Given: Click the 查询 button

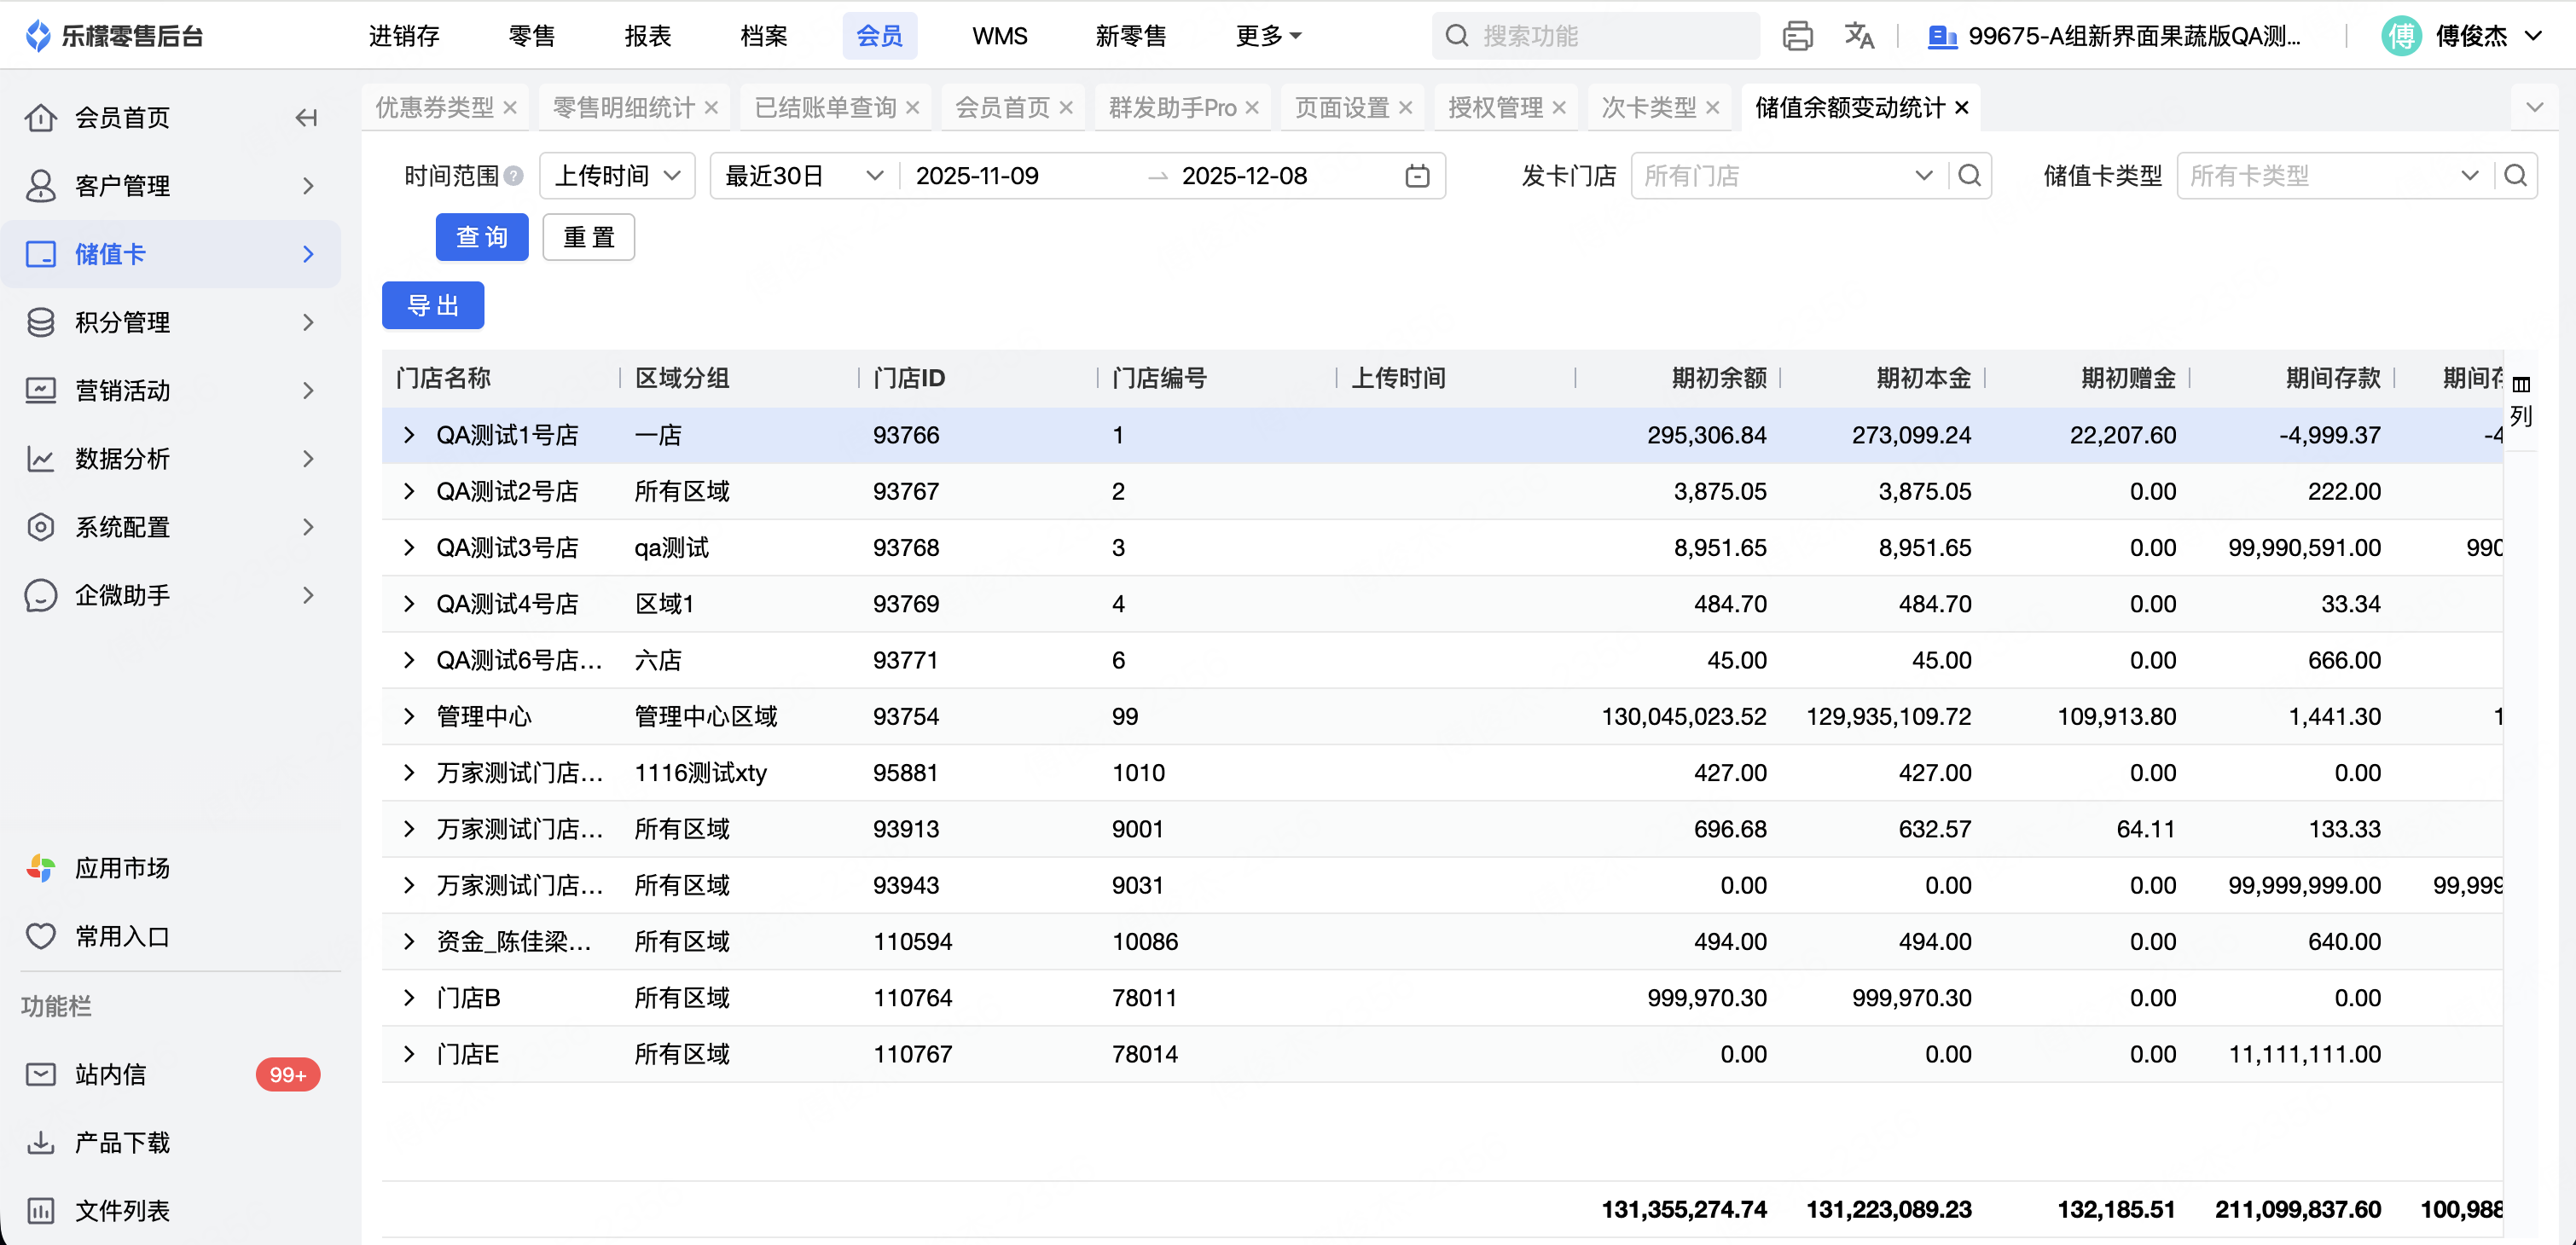Looking at the screenshot, I should [x=482, y=237].
